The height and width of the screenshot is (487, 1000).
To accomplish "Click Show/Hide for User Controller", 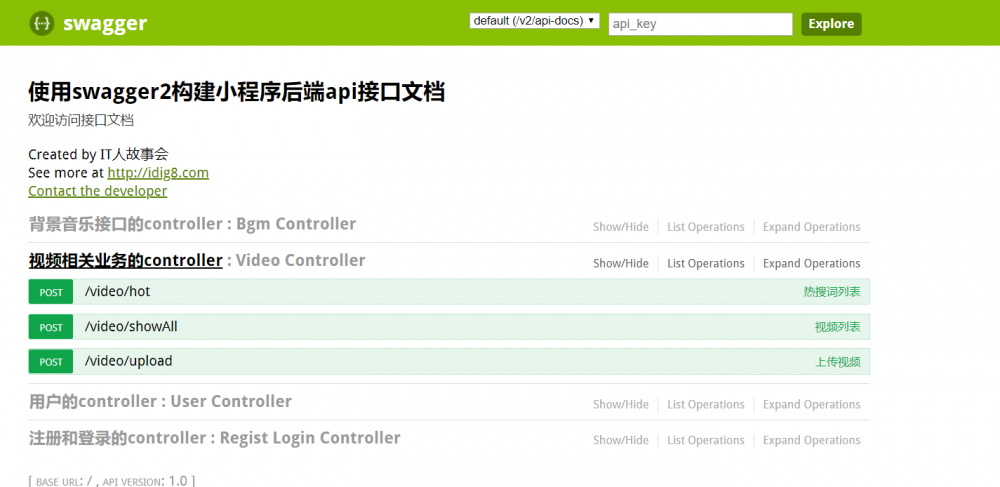I will (621, 404).
